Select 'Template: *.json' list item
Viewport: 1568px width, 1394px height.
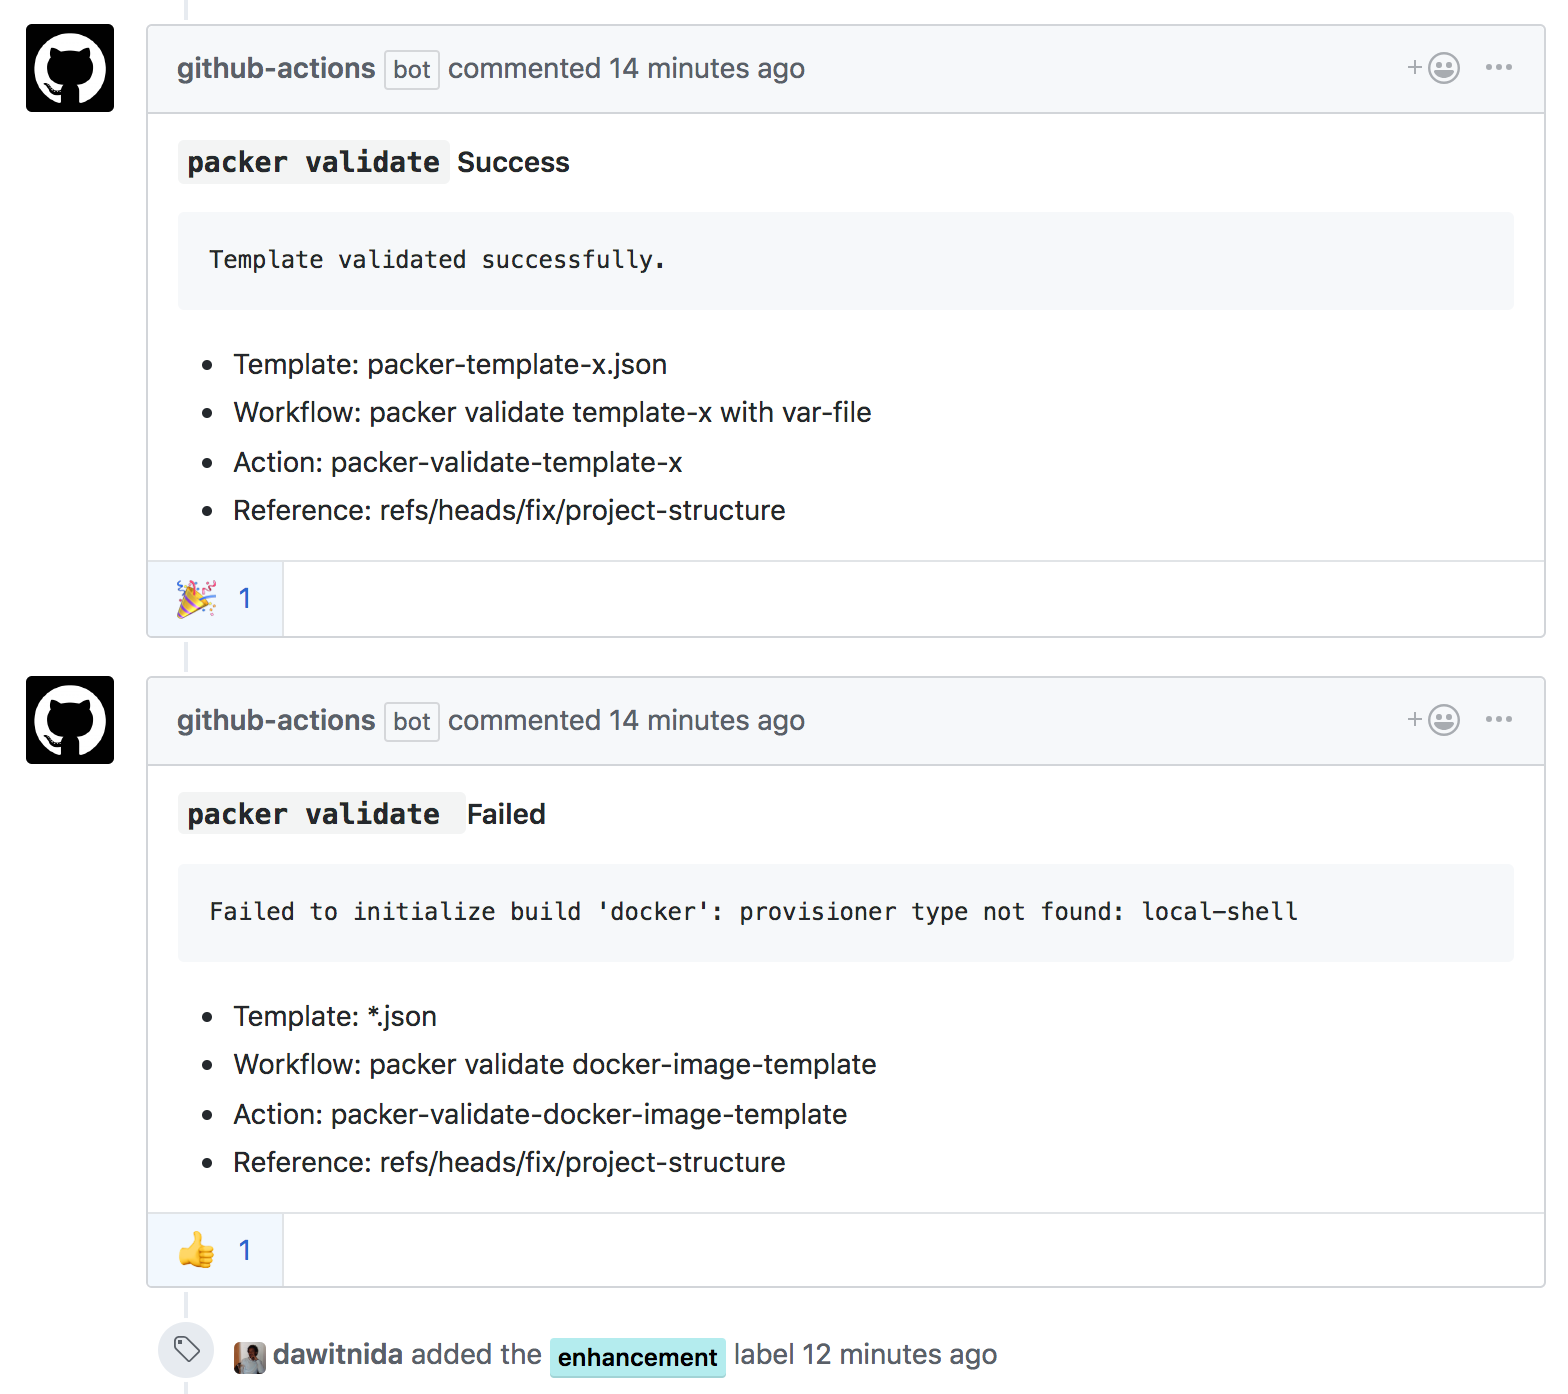click(335, 1016)
